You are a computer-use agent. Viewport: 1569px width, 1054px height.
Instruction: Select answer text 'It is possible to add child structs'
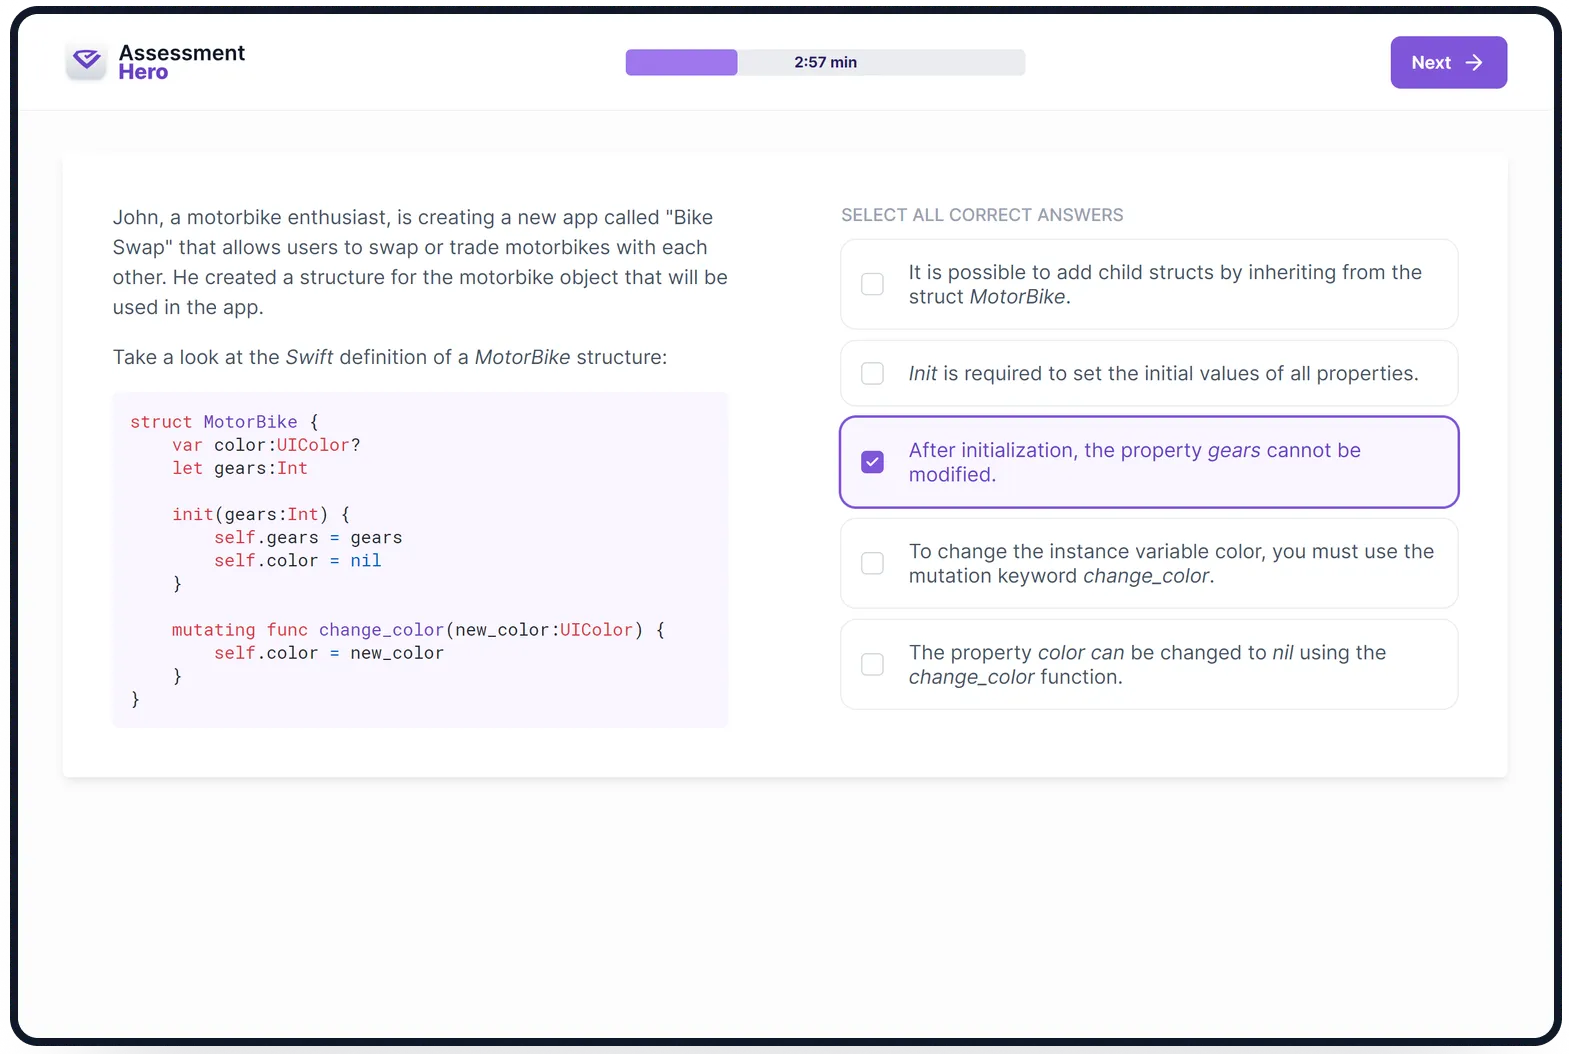tap(1165, 284)
